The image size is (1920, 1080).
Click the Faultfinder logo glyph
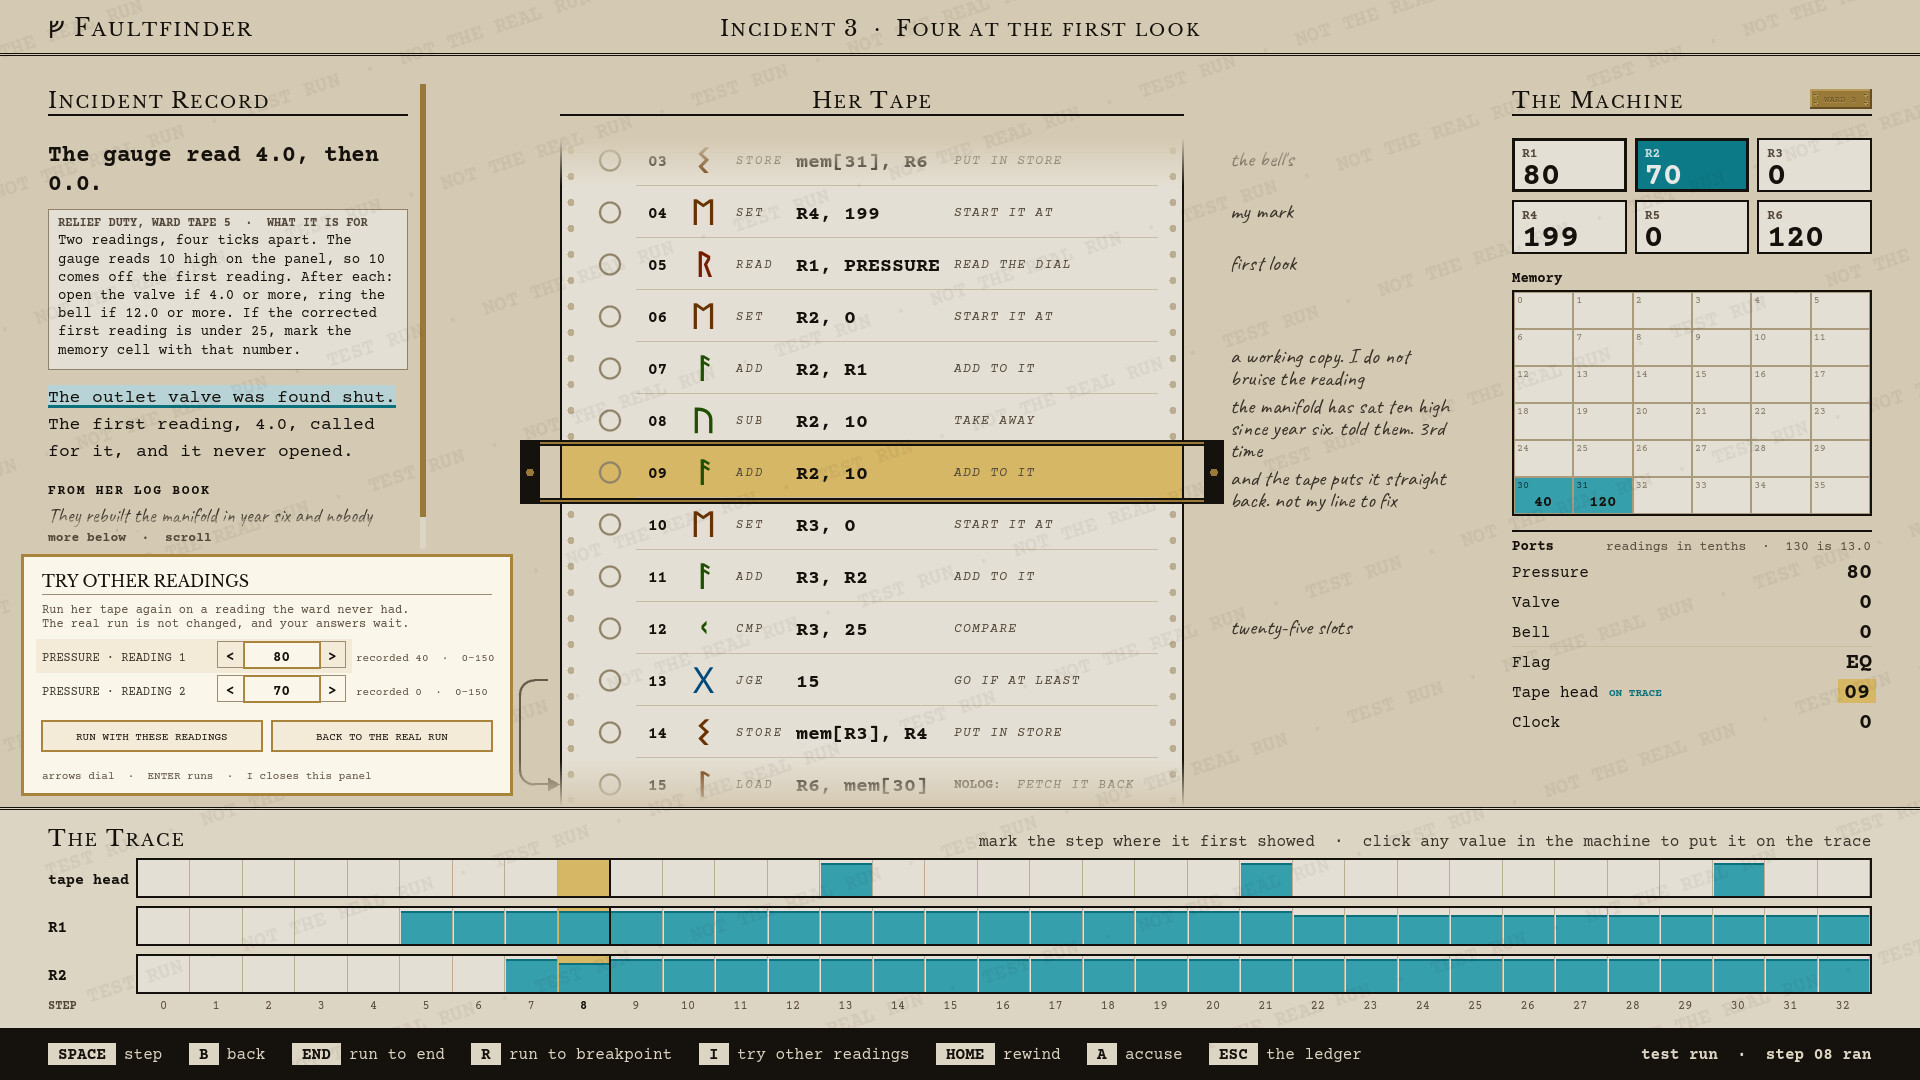point(57,28)
